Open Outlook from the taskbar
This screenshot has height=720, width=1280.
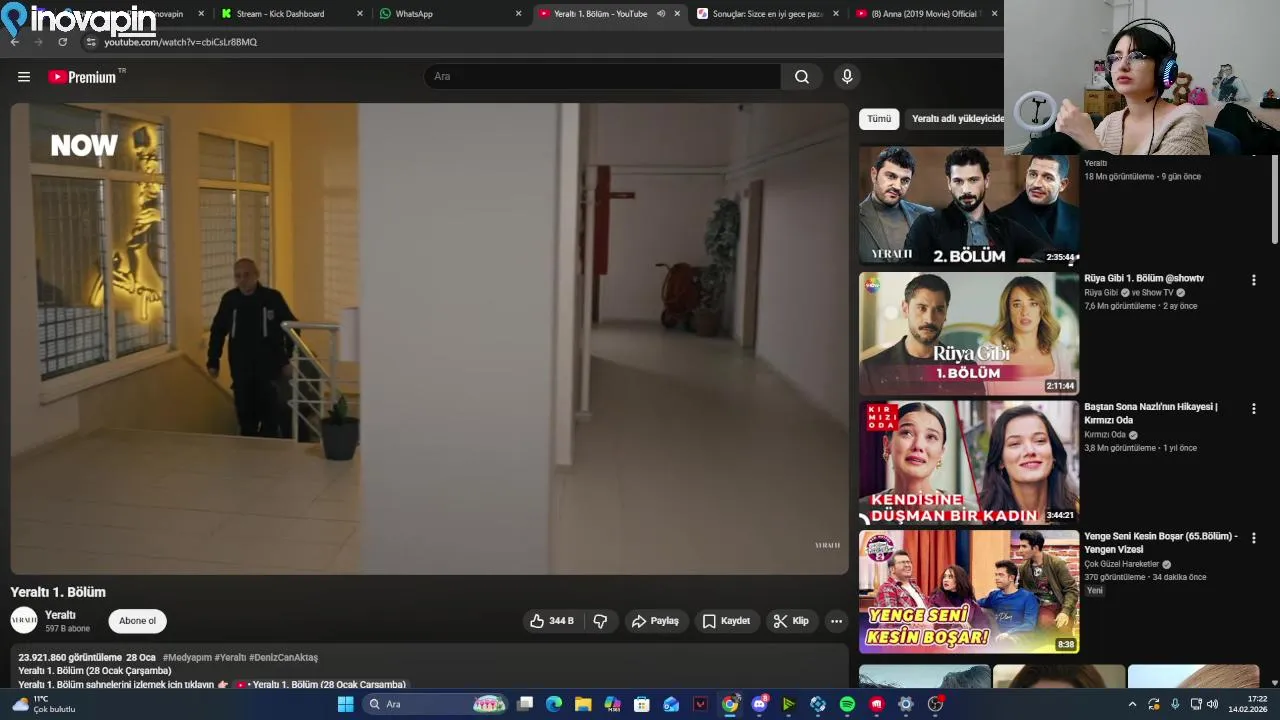tap(671, 704)
